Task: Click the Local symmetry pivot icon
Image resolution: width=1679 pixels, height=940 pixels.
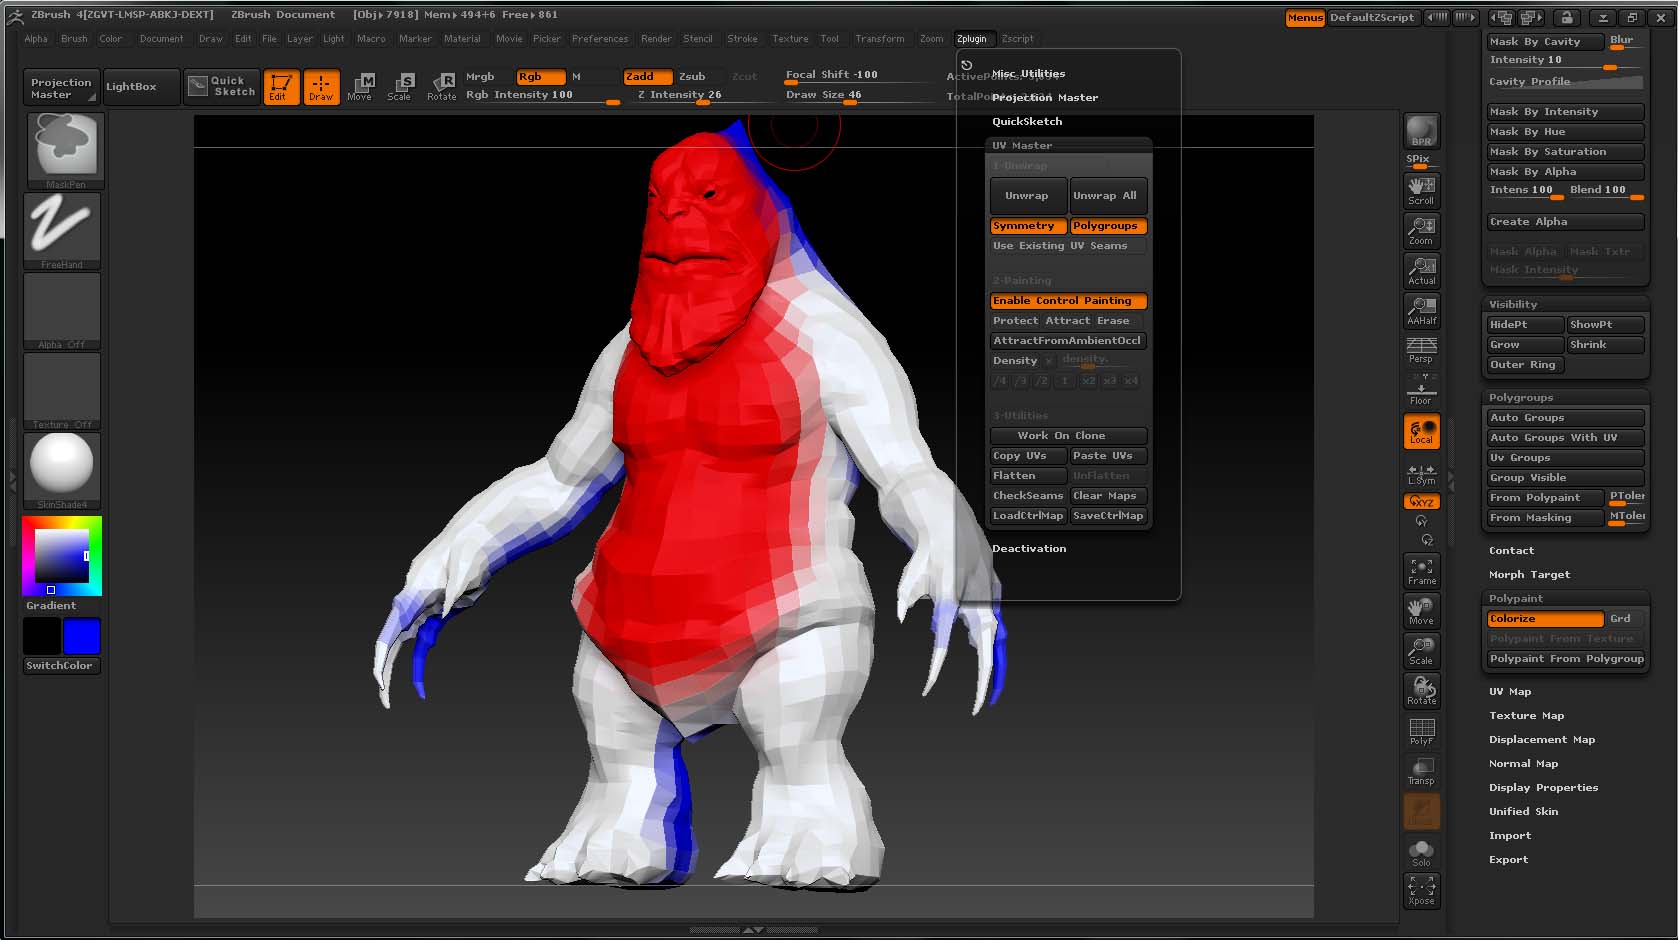Action: (1421, 431)
